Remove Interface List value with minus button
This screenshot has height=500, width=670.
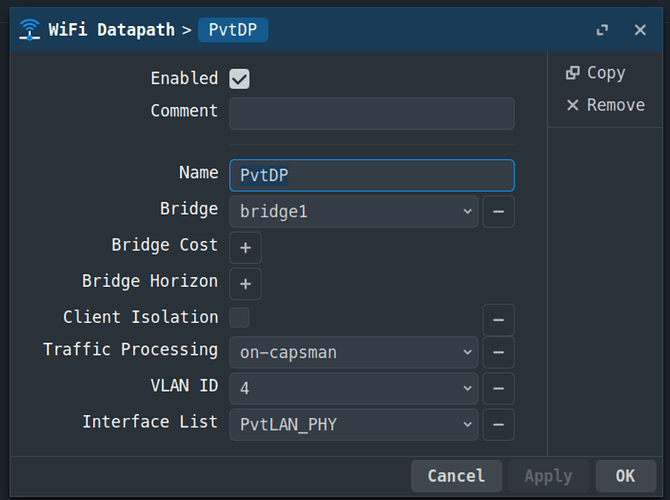tap(498, 424)
